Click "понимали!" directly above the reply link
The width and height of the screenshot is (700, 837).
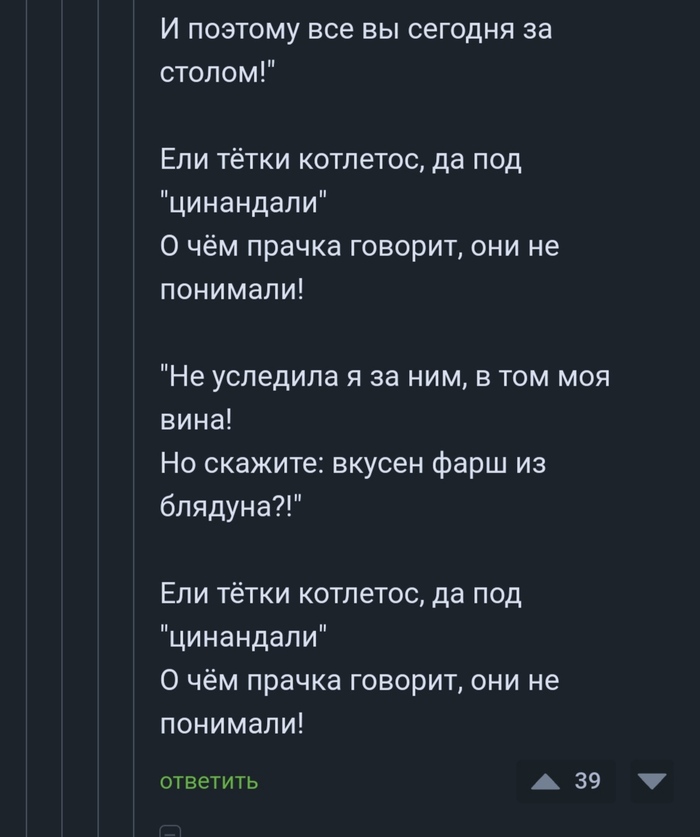tap(230, 723)
